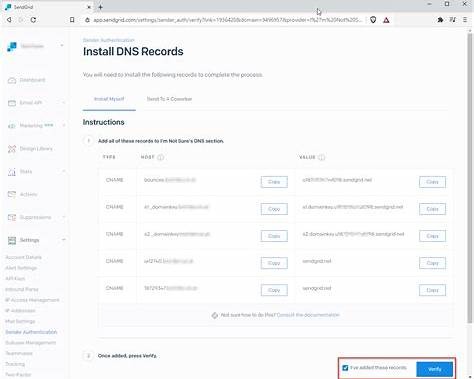Image resolution: width=474 pixels, height=379 pixels.
Task: Copy the bounces record's sendgrid.net value
Action: (432, 182)
